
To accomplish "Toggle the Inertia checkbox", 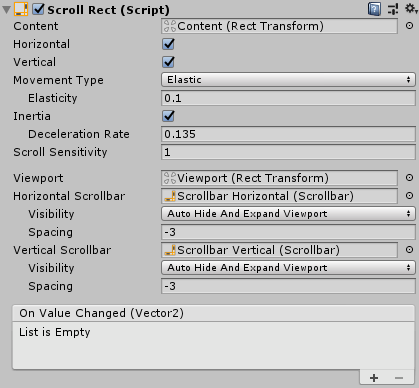I will tap(168, 116).
